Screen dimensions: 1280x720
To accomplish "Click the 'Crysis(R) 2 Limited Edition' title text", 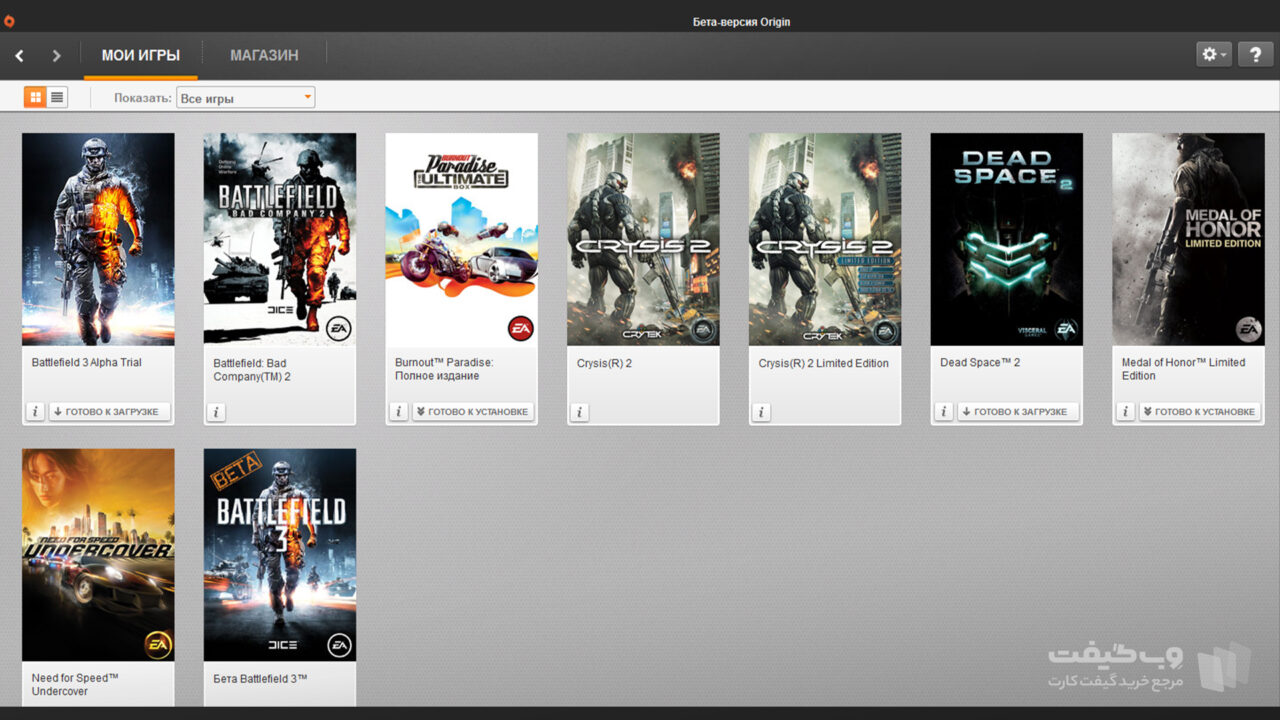I will pyautogui.click(x=824, y=363).
